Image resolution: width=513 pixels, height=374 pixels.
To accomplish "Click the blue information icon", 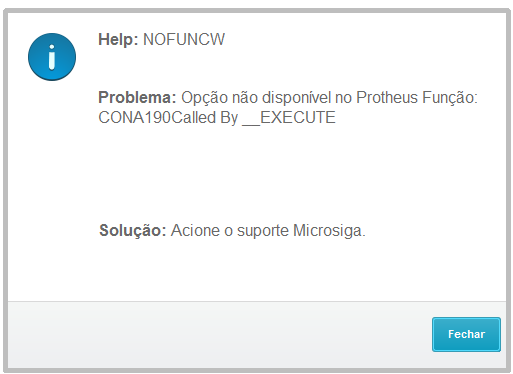I will [x=52, y=57].
